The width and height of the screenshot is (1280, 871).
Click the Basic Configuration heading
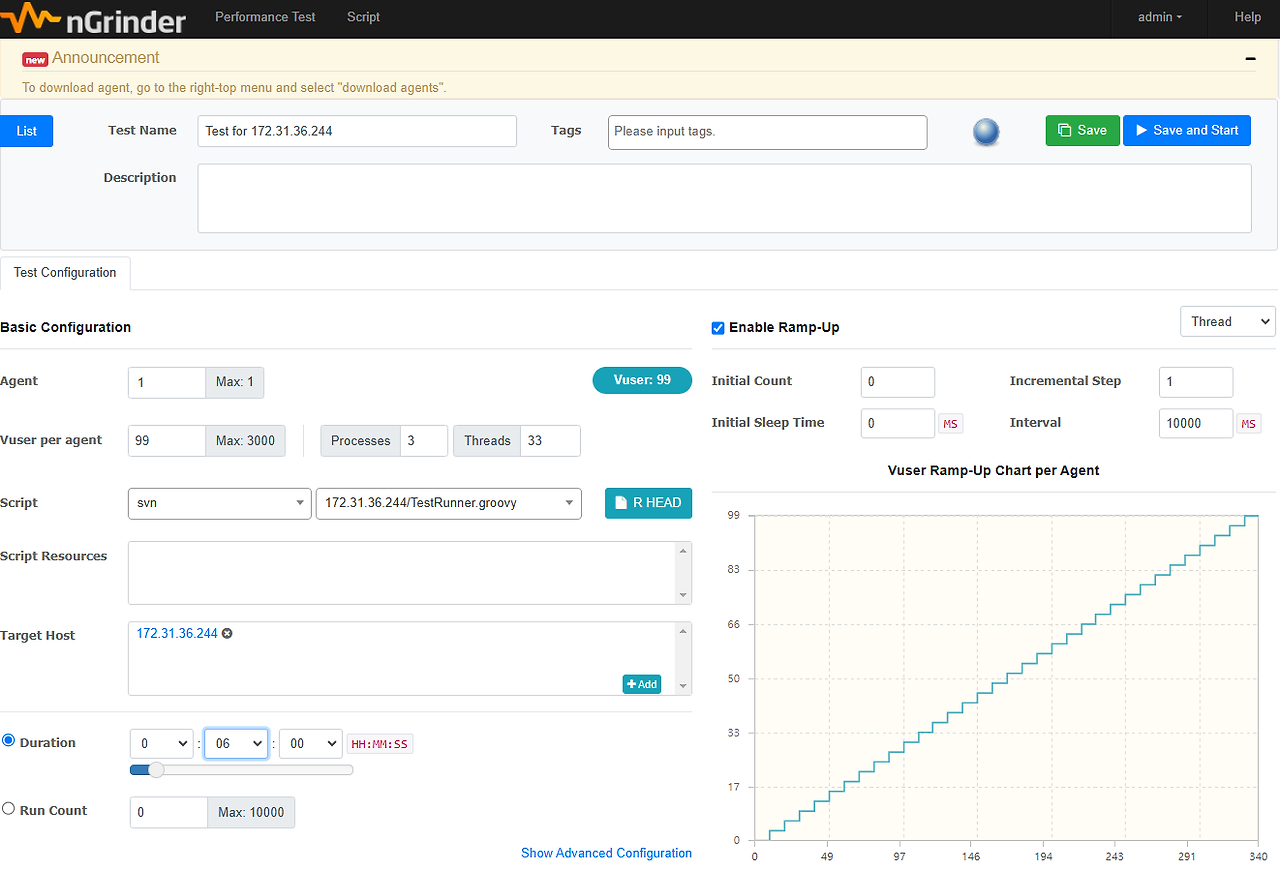(x=65, y=327)
